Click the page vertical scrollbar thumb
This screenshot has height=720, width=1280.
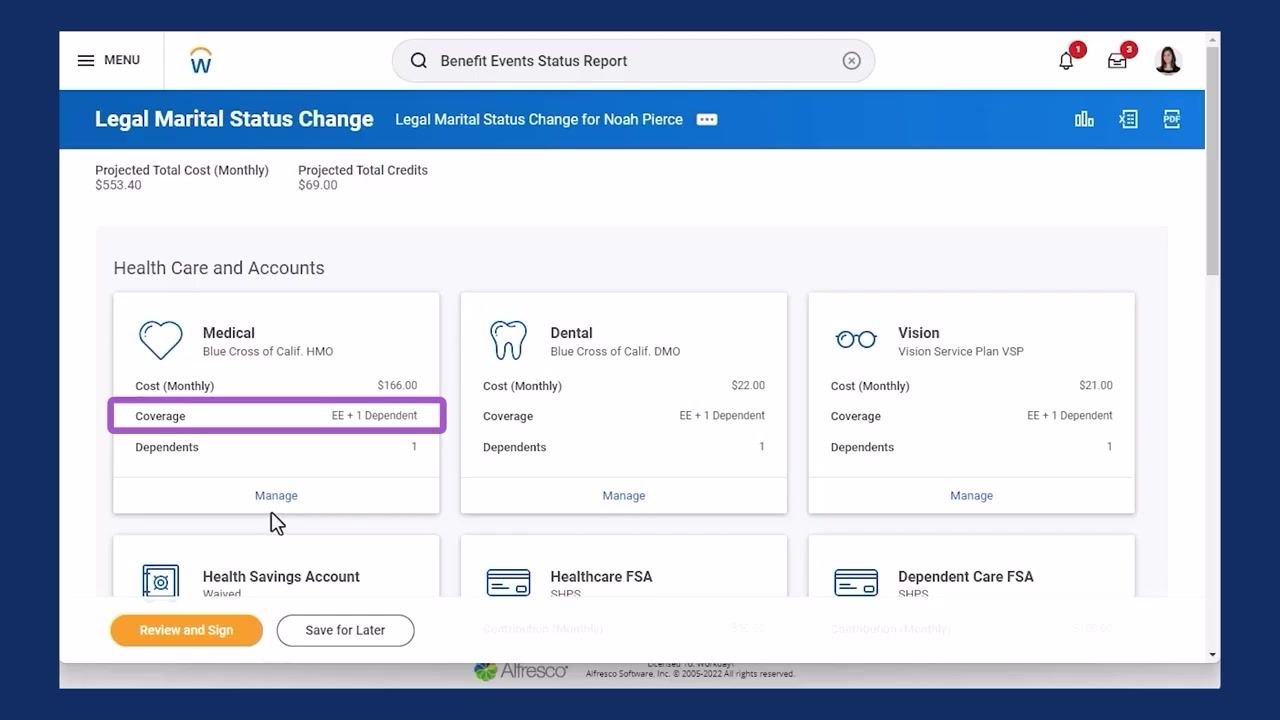tap(1213, 160)
